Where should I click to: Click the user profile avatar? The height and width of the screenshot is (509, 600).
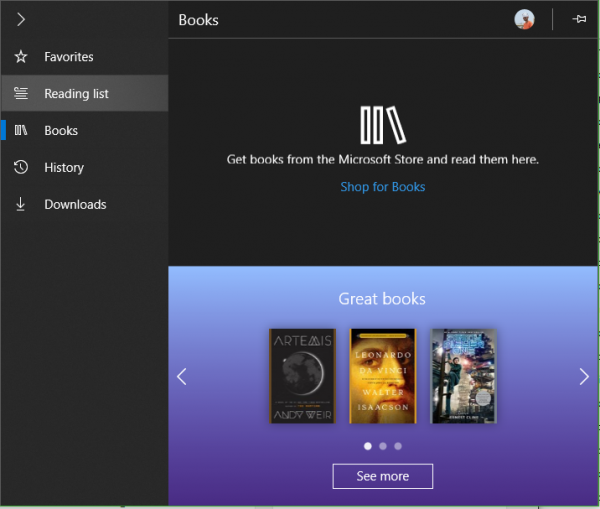pyautogui.click(x=524, y=19)
